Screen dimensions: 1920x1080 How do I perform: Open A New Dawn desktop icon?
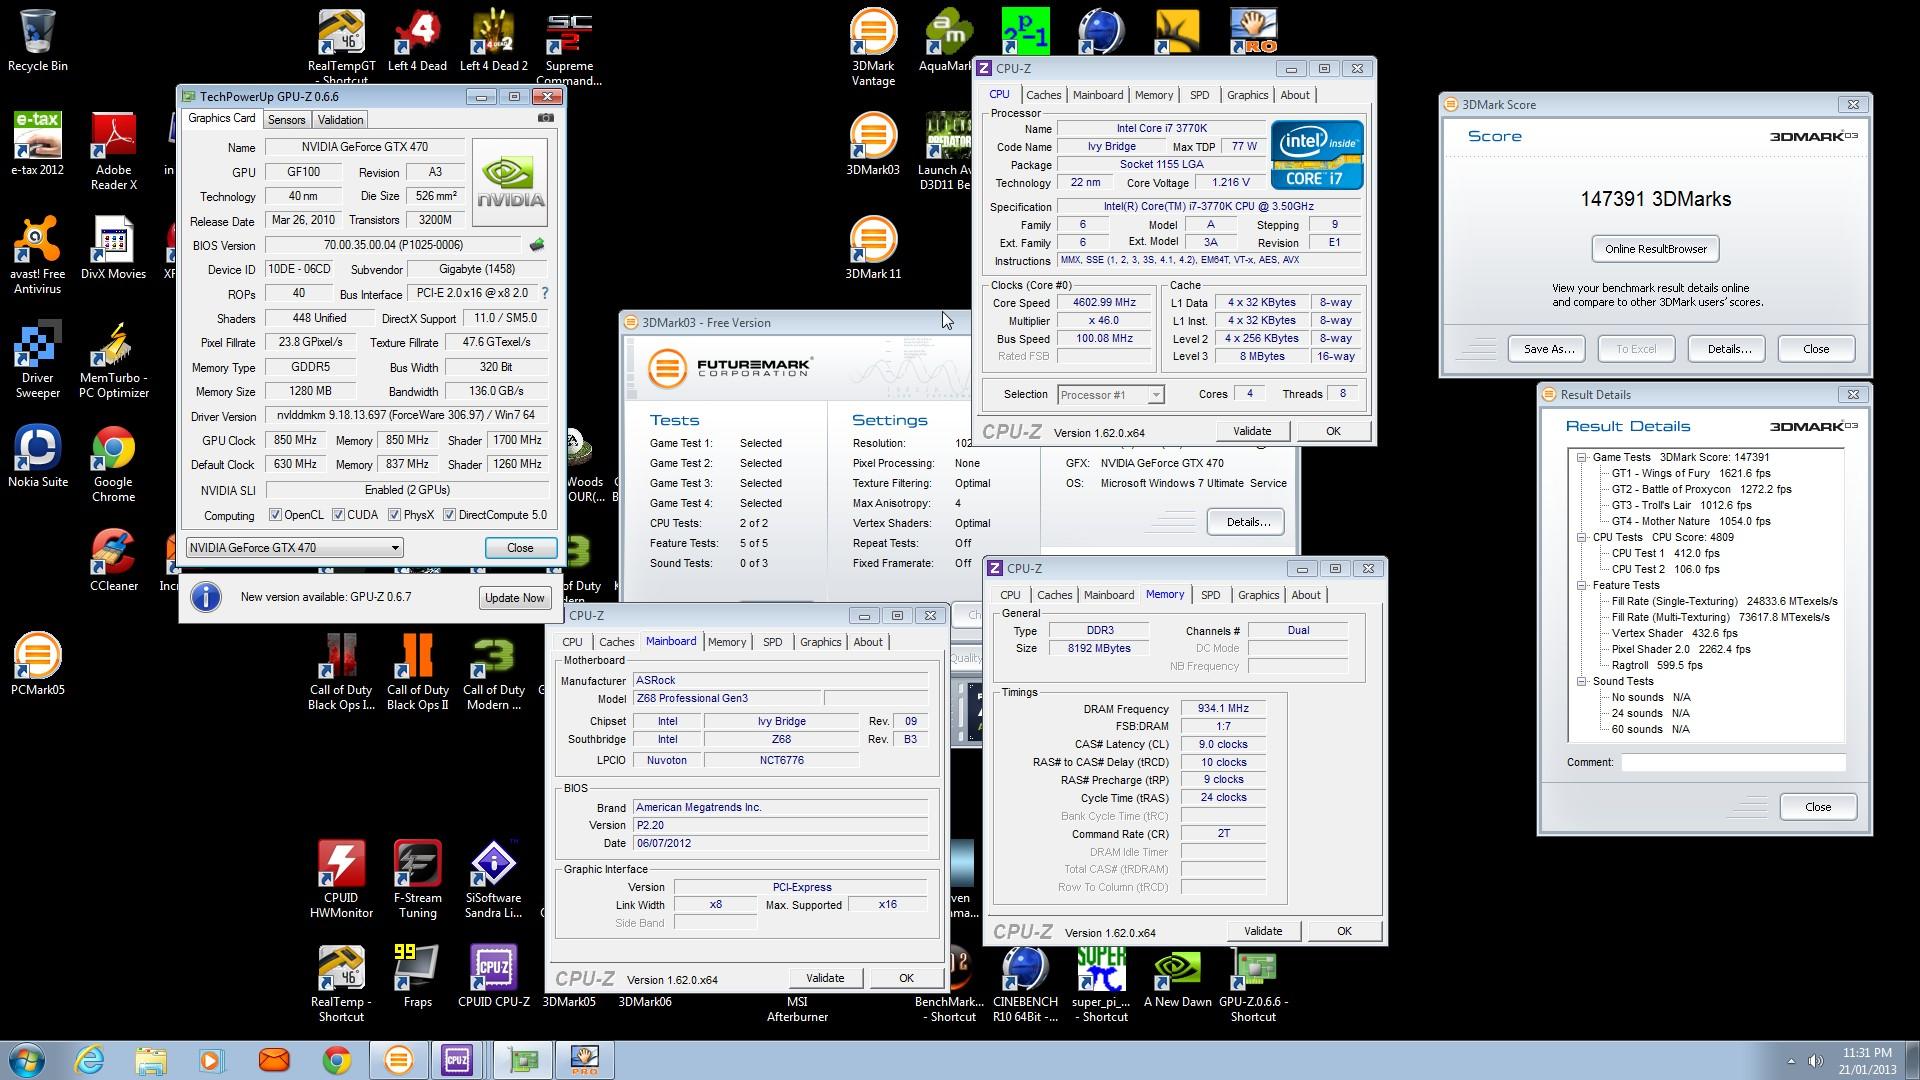coord(1177,976)
